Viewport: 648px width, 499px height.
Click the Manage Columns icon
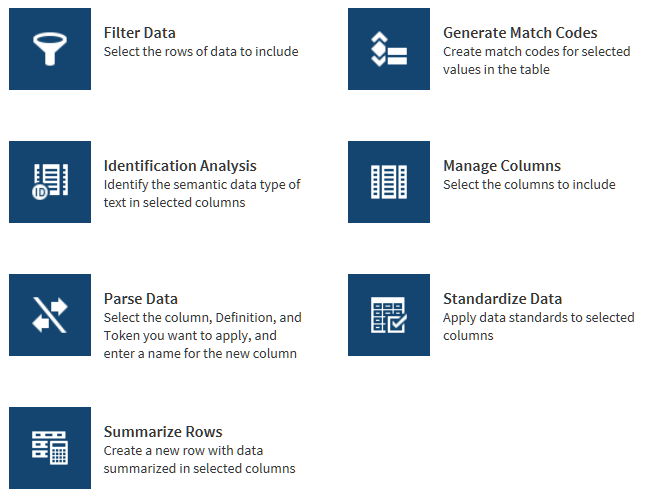coord(389,182)
